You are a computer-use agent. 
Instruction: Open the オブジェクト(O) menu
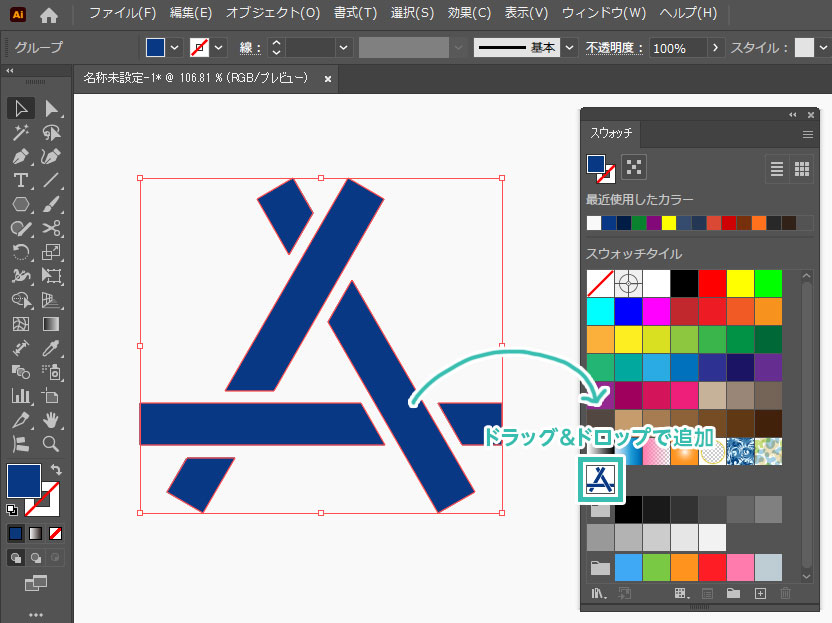click(x=273, y=14)
